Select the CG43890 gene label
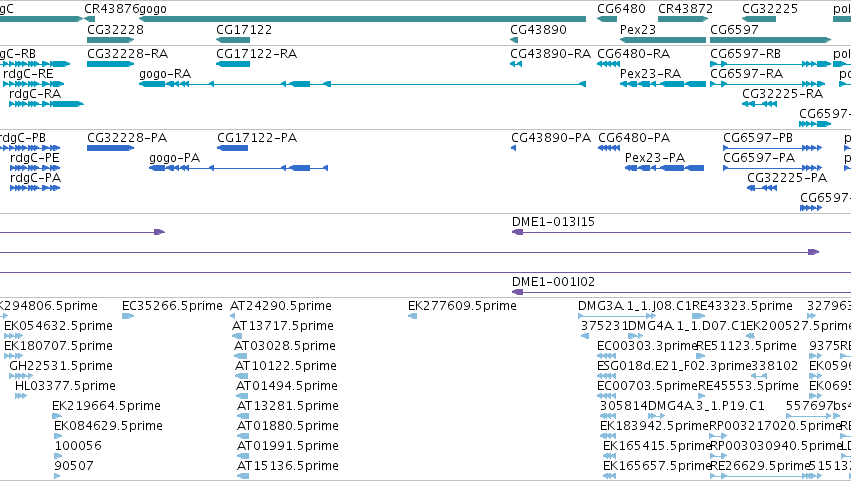The height and width of the screenshot is (481, 851). 538,29
